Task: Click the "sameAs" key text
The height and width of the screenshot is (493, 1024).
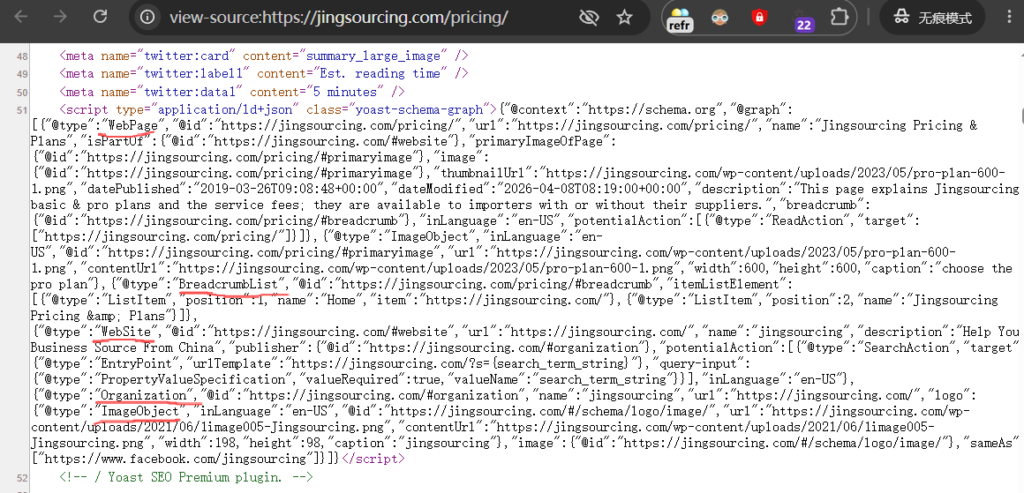Action: click(995, 443)
